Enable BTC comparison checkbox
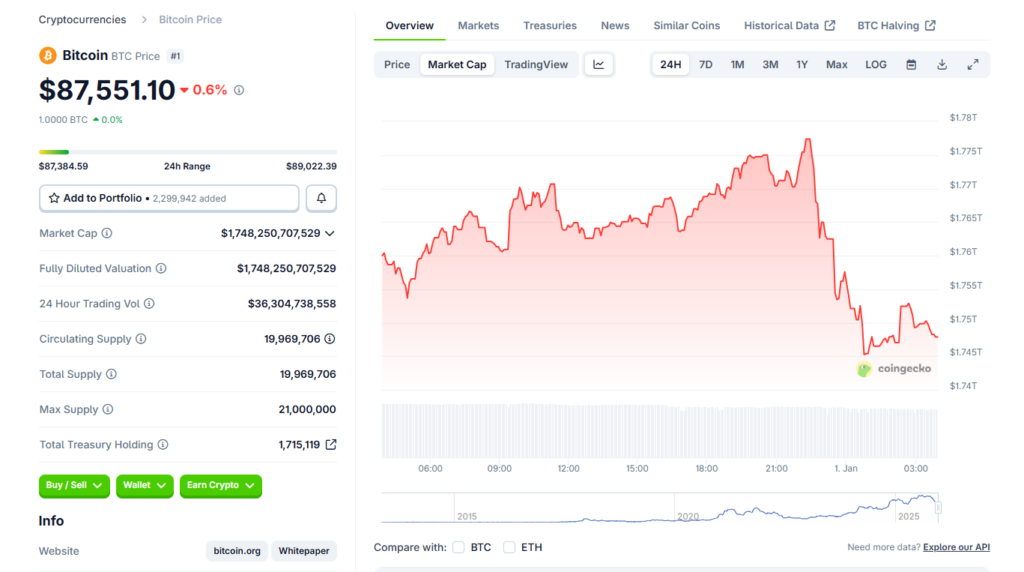Viewport: 1024px width, 572px height. pyautogui.click(x=459, y=547)
